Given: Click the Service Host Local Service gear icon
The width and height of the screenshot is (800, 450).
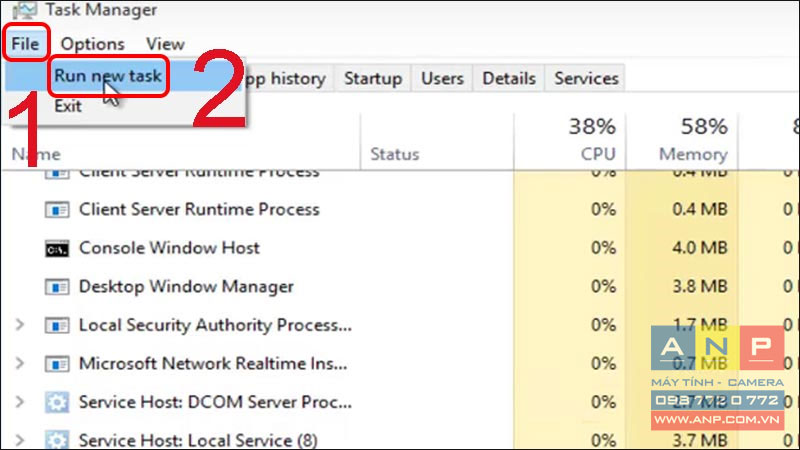Looking at the screenshot, I should coord(57,440).
